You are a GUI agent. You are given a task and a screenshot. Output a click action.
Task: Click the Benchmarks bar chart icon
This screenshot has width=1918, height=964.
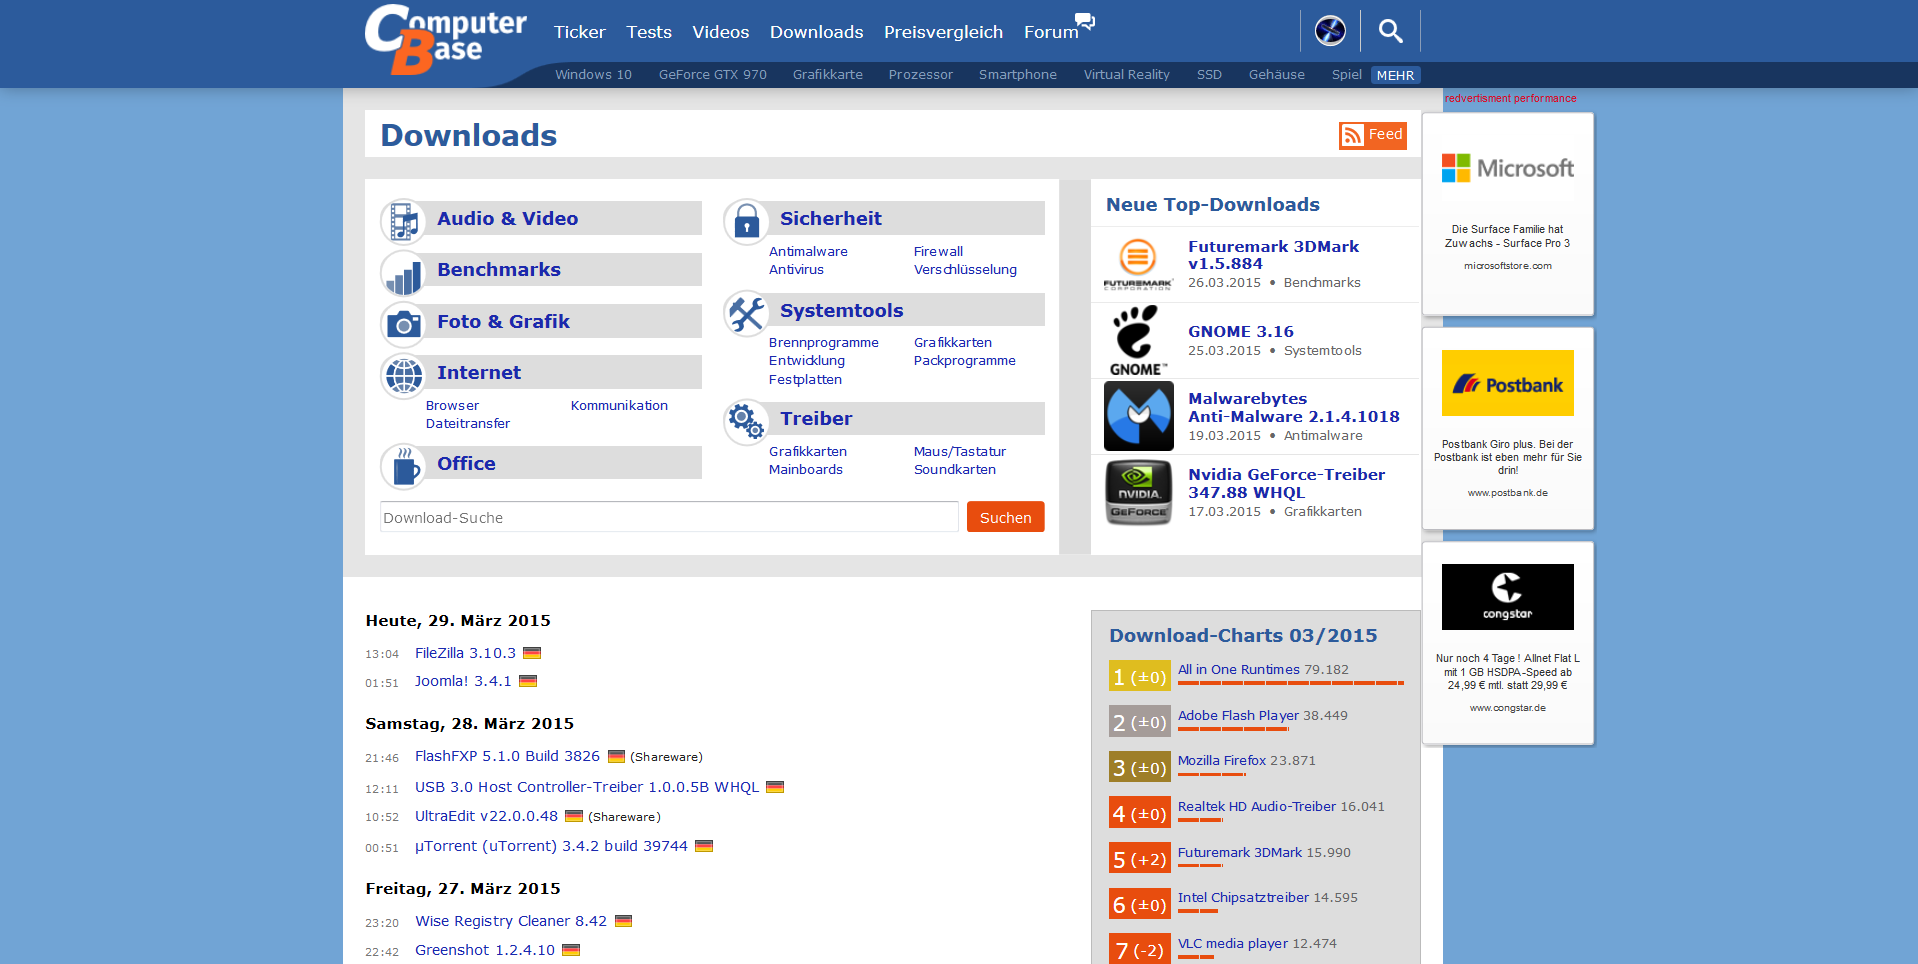(403, 272)
